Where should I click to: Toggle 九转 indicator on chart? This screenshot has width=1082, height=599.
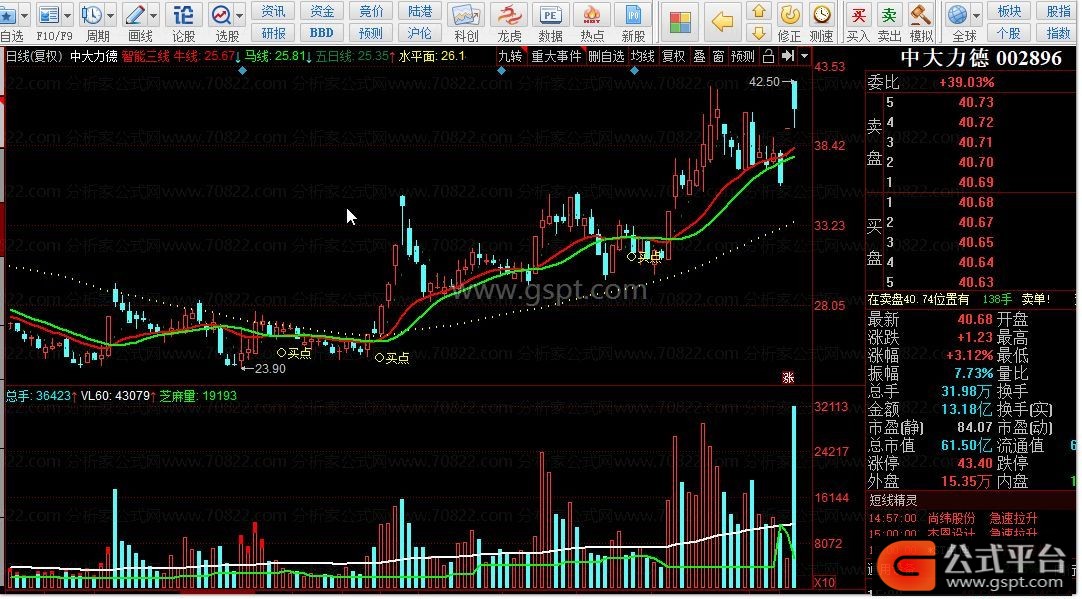(x=511, y=56)
